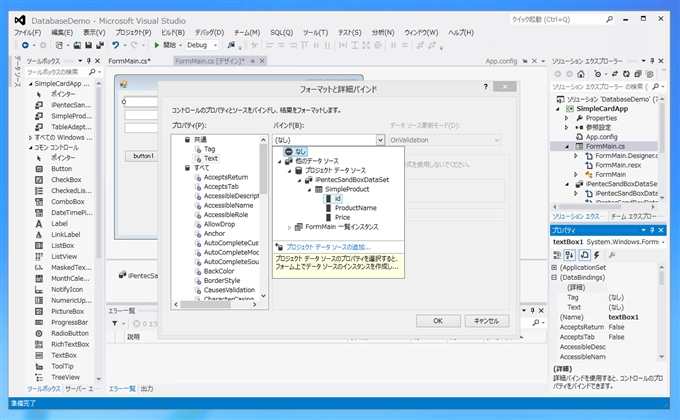Select the TextBox control in Toolbox
Image resolution: width=680 pixels, height=420 pixels.
coord(64,355)
